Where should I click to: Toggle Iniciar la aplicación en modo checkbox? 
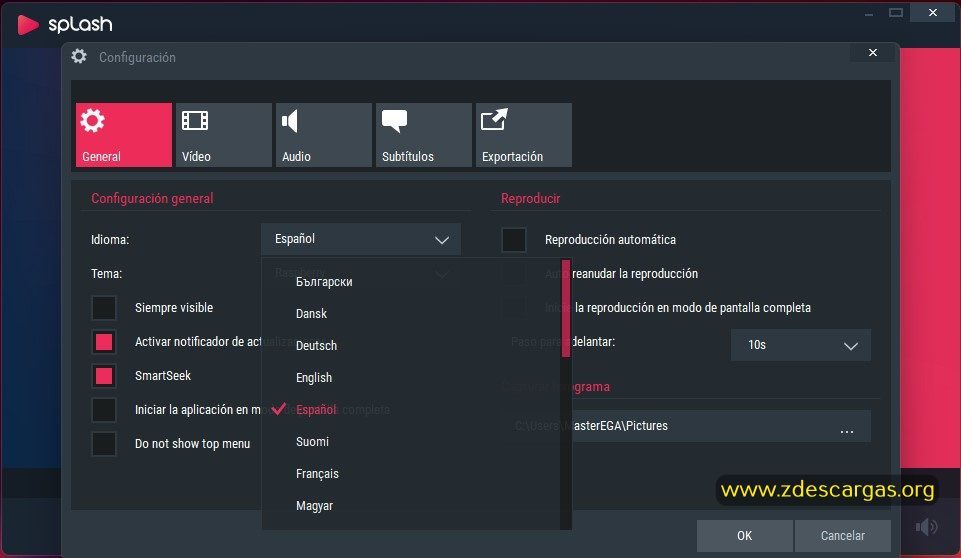(104, 410)
